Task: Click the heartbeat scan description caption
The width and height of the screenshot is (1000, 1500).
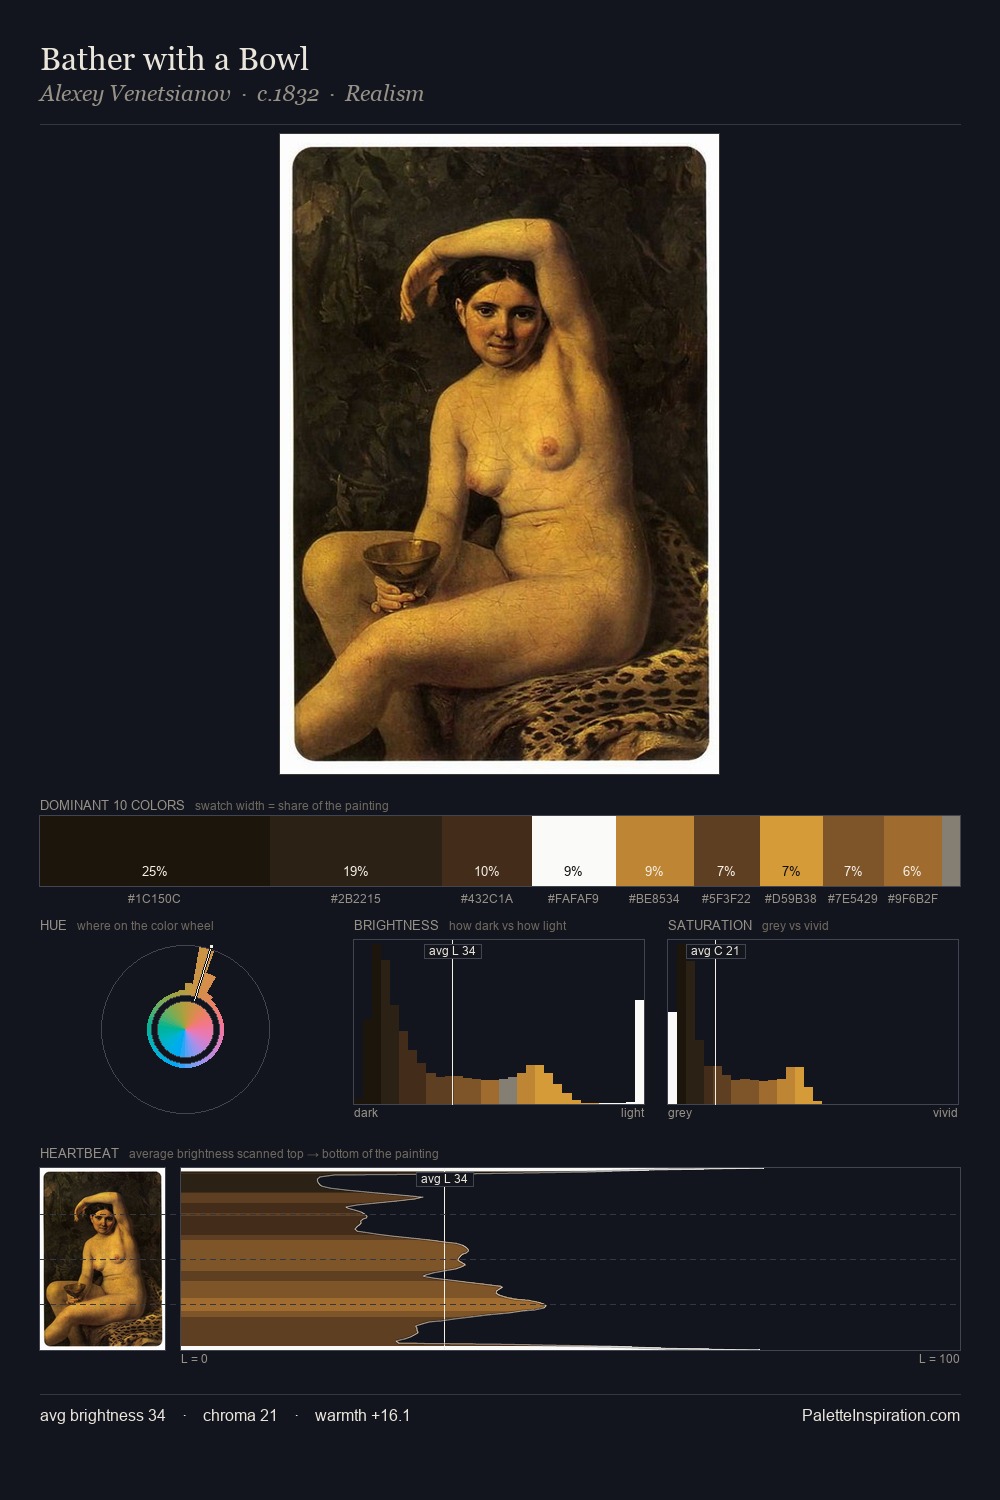Action: coord(284,1154)
